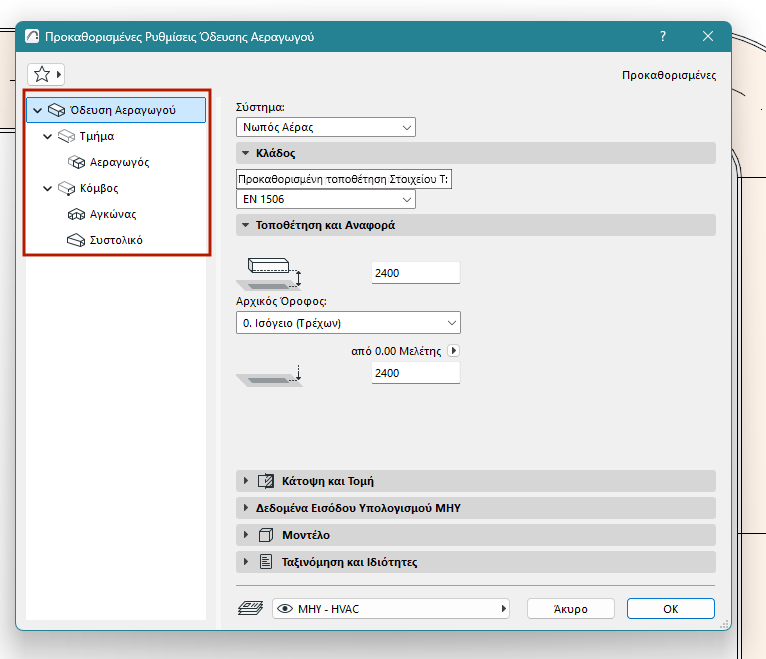Toggle the eye icon of ΜΗΥ - HVAC layer
Screen dimensions: 766x659
[x=285, y=609]
